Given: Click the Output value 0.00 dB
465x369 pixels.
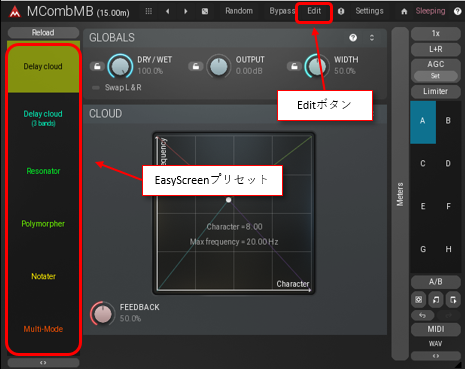Looking at the screenshot, I should click(249, 71).
